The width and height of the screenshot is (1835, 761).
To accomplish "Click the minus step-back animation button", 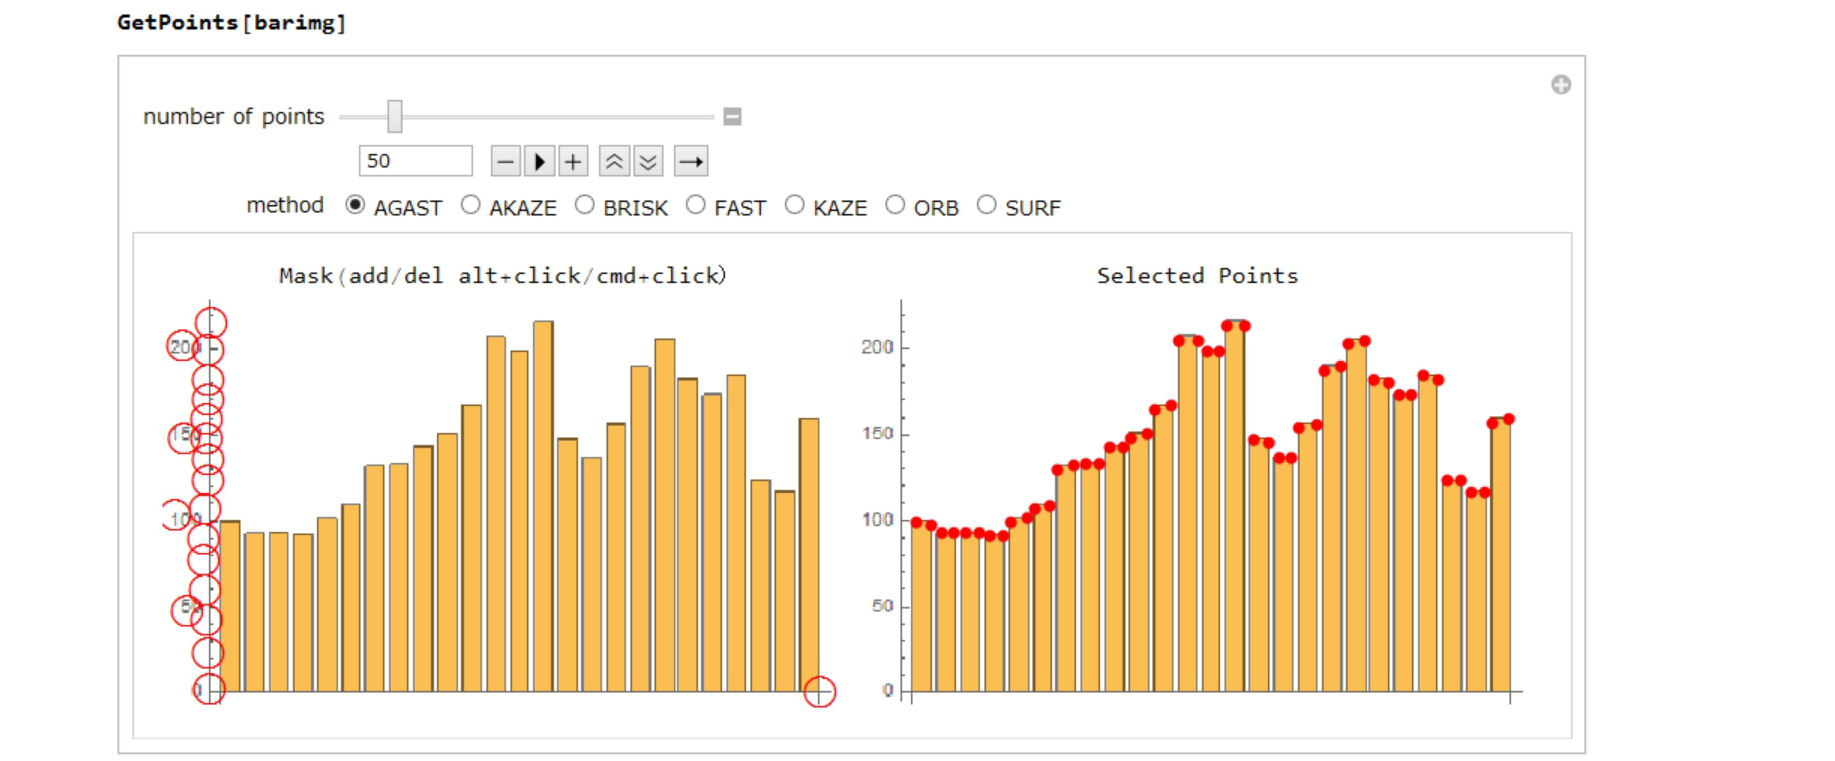I will (x=505, y=161).
